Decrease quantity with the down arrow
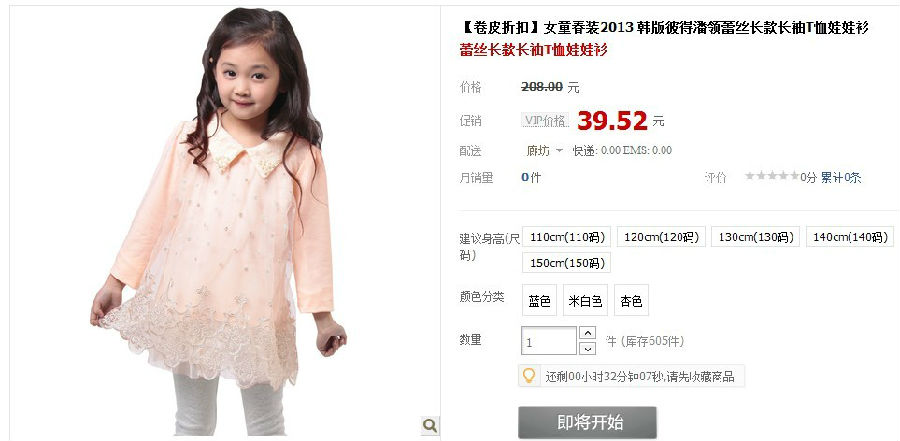This screenshot has height=441, width=900. [x=587, y=348]
